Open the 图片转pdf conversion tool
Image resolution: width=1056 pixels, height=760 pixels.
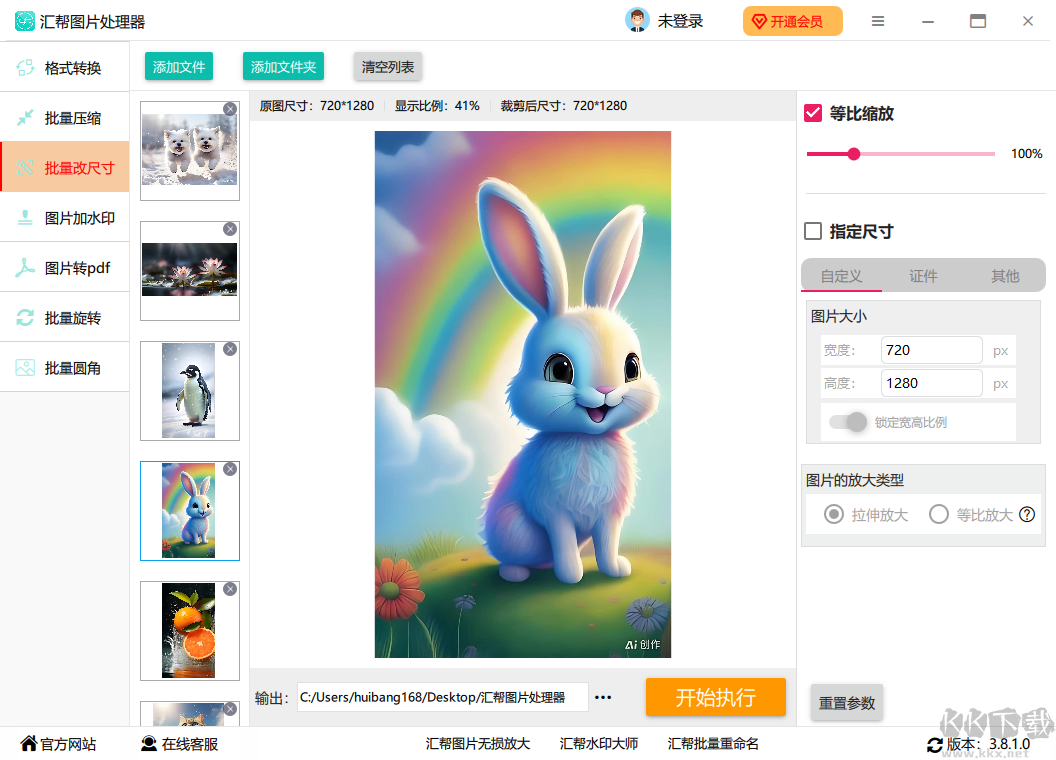point(64,266)
